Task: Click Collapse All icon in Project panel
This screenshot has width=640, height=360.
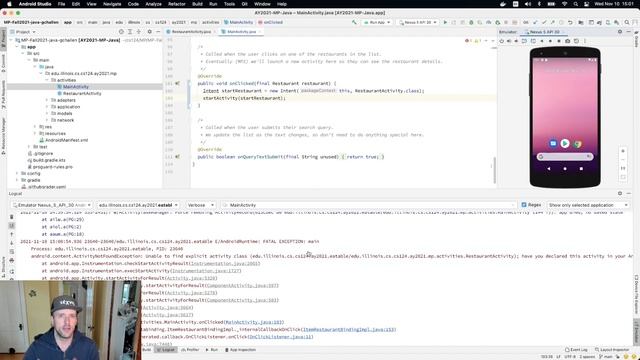Action: tap(139, 32)
